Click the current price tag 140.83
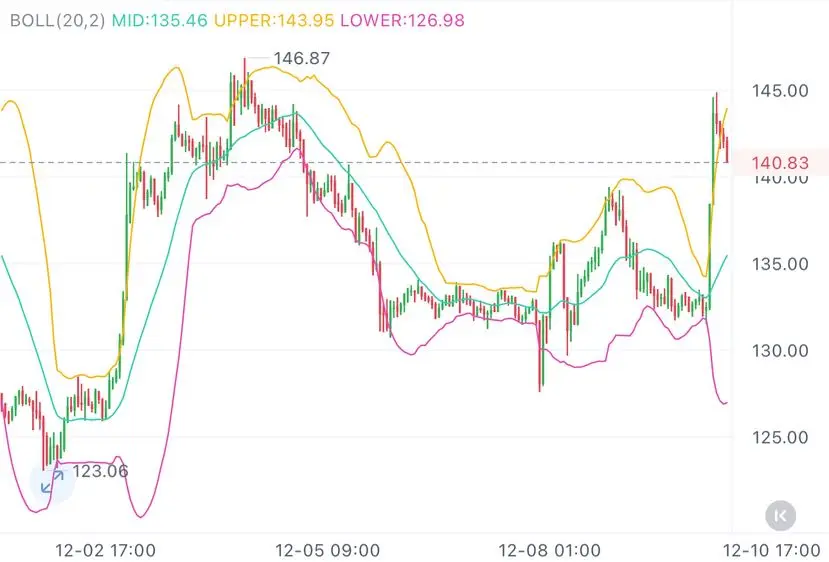The image size is (829, 562). (780, 163)
